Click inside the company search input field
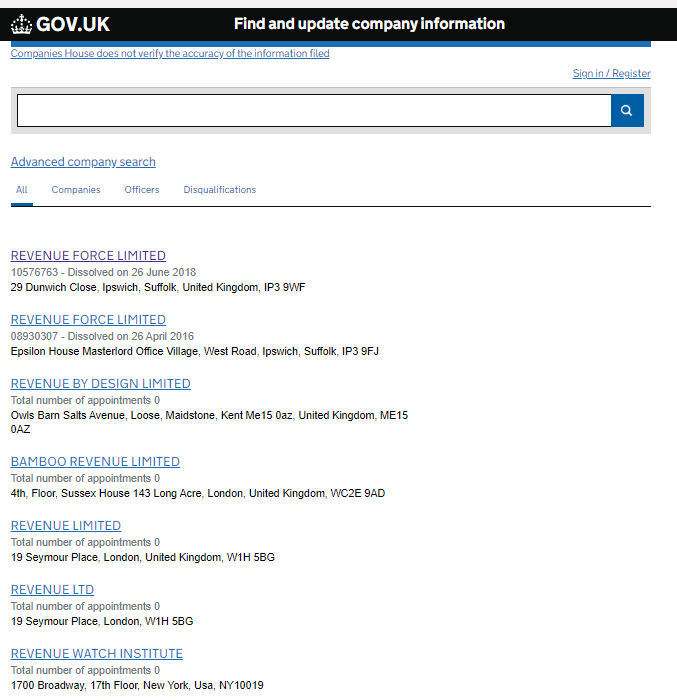This screenshot has height=700, width=677. tap(313, 111)
